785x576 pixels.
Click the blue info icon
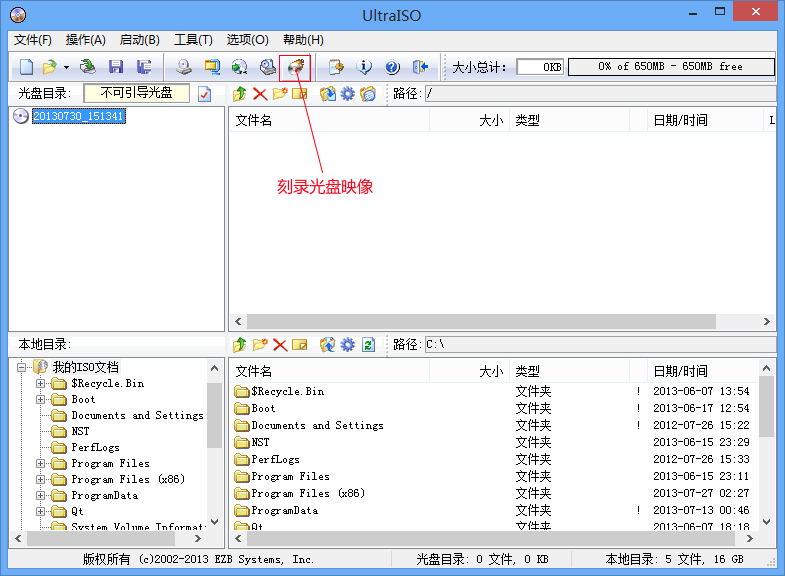[364, 67]
